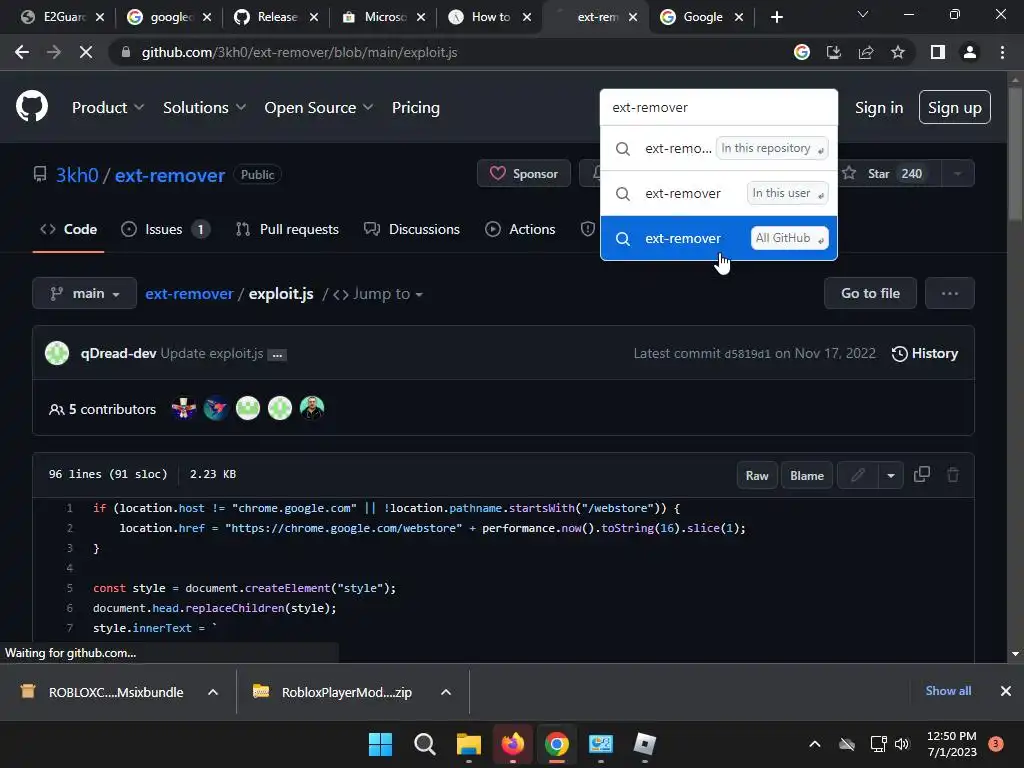Screen dimensions: 1024x768
Task: Expand Open Source menu
Action: tap(319, 107)
